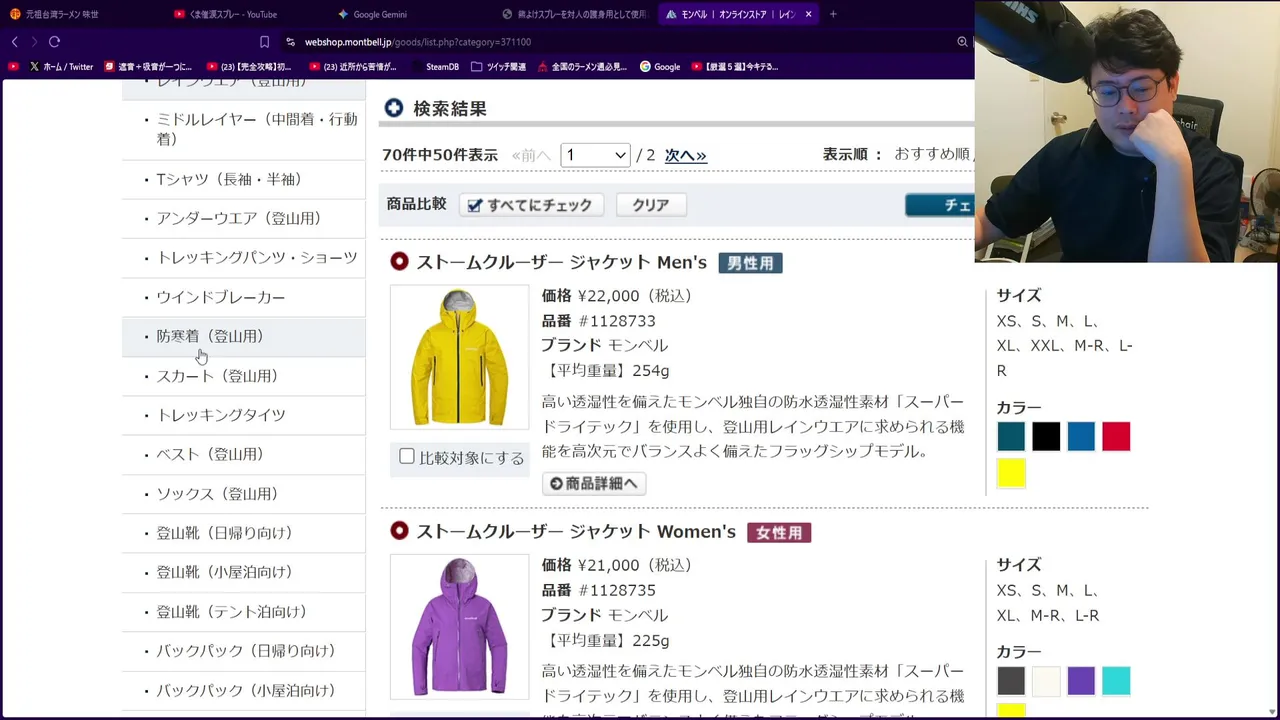Image resolution: width=1280 pixels, height=720 pixels.
Task: Open a new tab with the plus button
Action: point(833,14)
